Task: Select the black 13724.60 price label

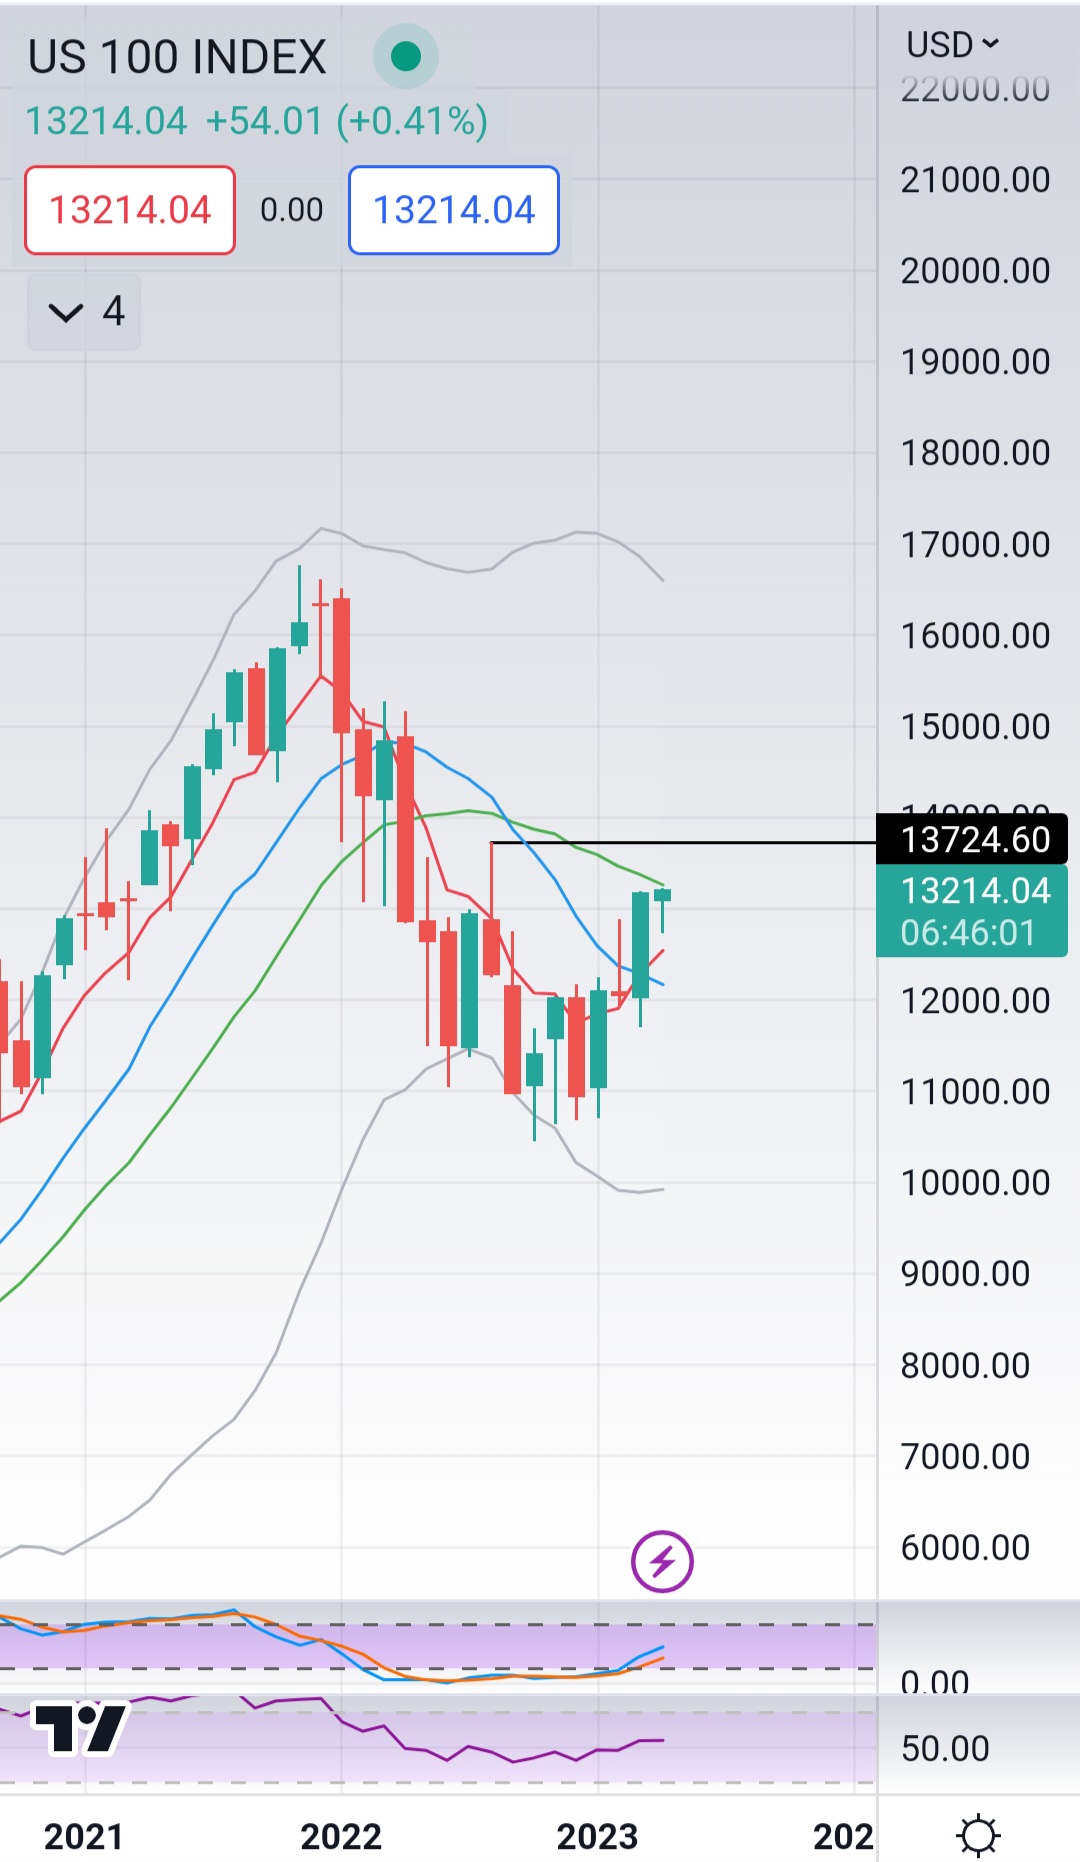Action: tap(974, 840)
